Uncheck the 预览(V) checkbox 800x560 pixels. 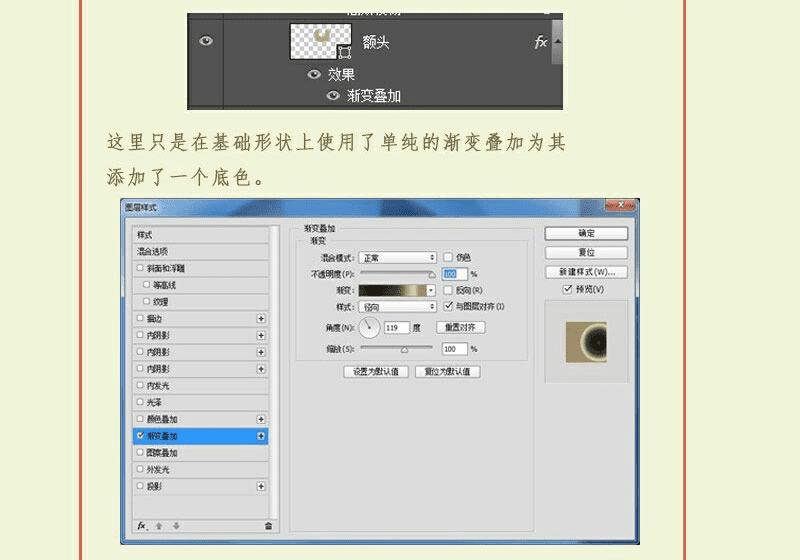pos(567,289)
